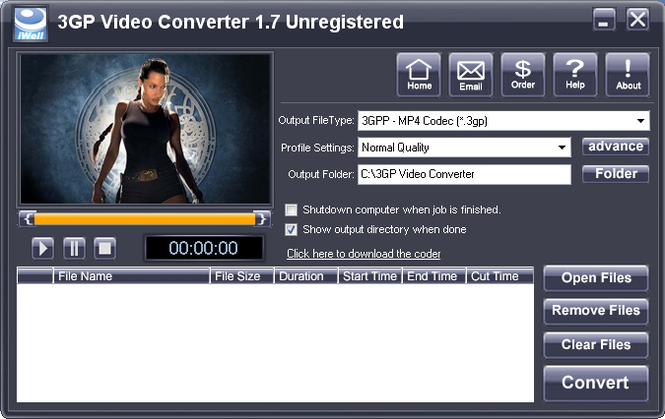
Task: Open the Help question mark icon
Action: click(x=575, y=75)
